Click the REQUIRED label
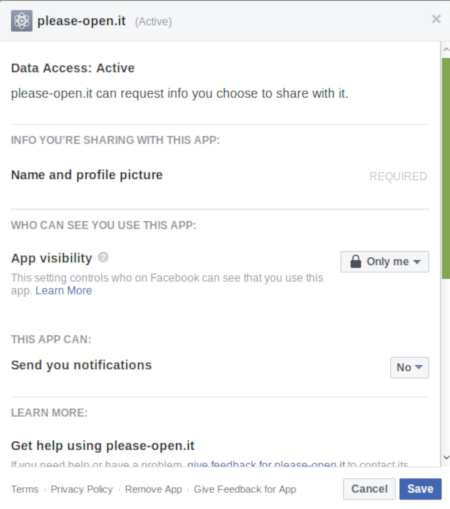 (398, 176)
